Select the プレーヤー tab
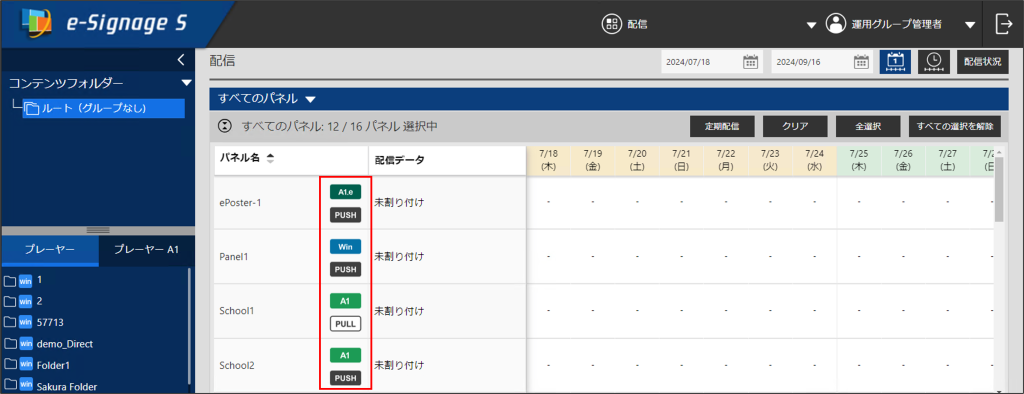The width and height of the screenshot is (1024, 394). click(x=50, y=250)
